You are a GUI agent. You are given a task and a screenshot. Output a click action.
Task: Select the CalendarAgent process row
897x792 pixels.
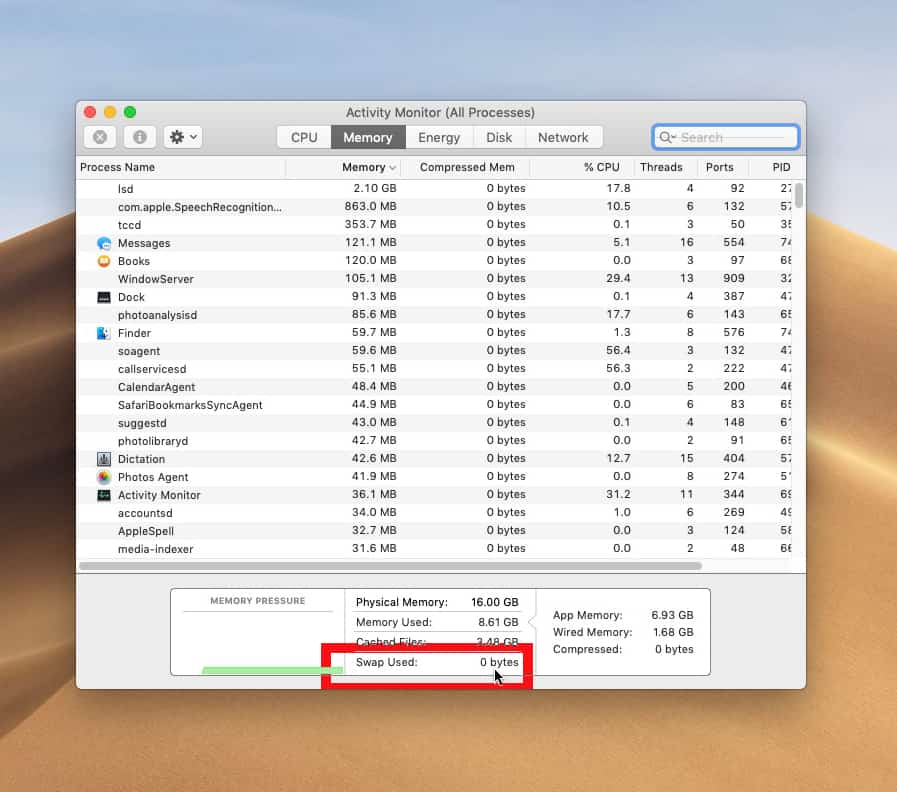pos(435,387)
